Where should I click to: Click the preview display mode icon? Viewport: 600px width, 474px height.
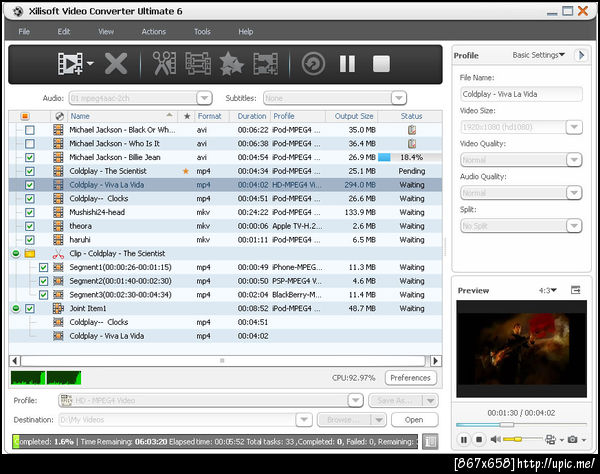[550, 439]
